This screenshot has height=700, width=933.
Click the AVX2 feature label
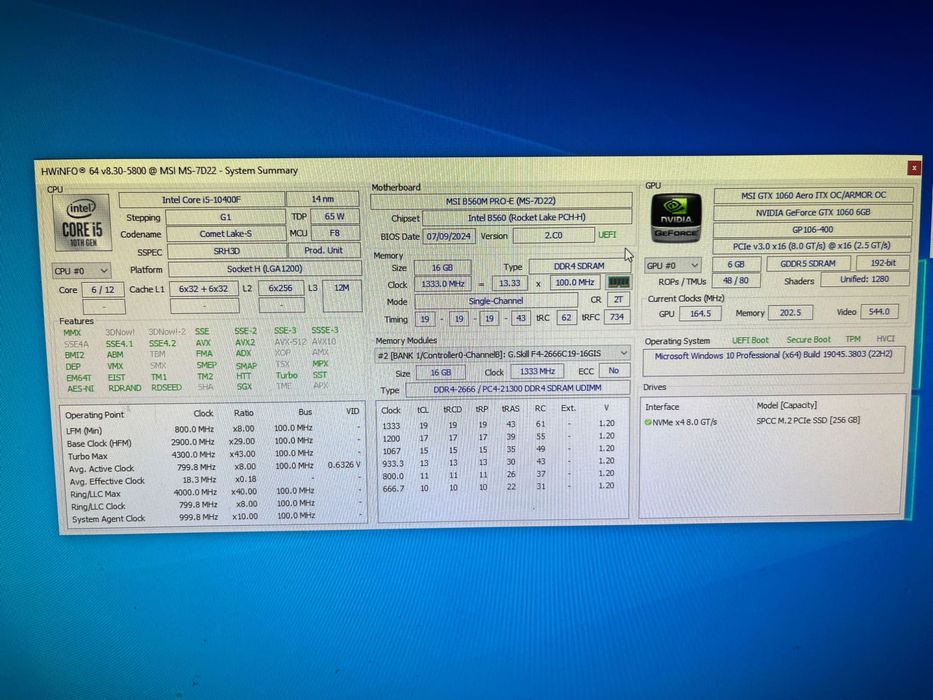pyautogui.click(x=245, y=343)
